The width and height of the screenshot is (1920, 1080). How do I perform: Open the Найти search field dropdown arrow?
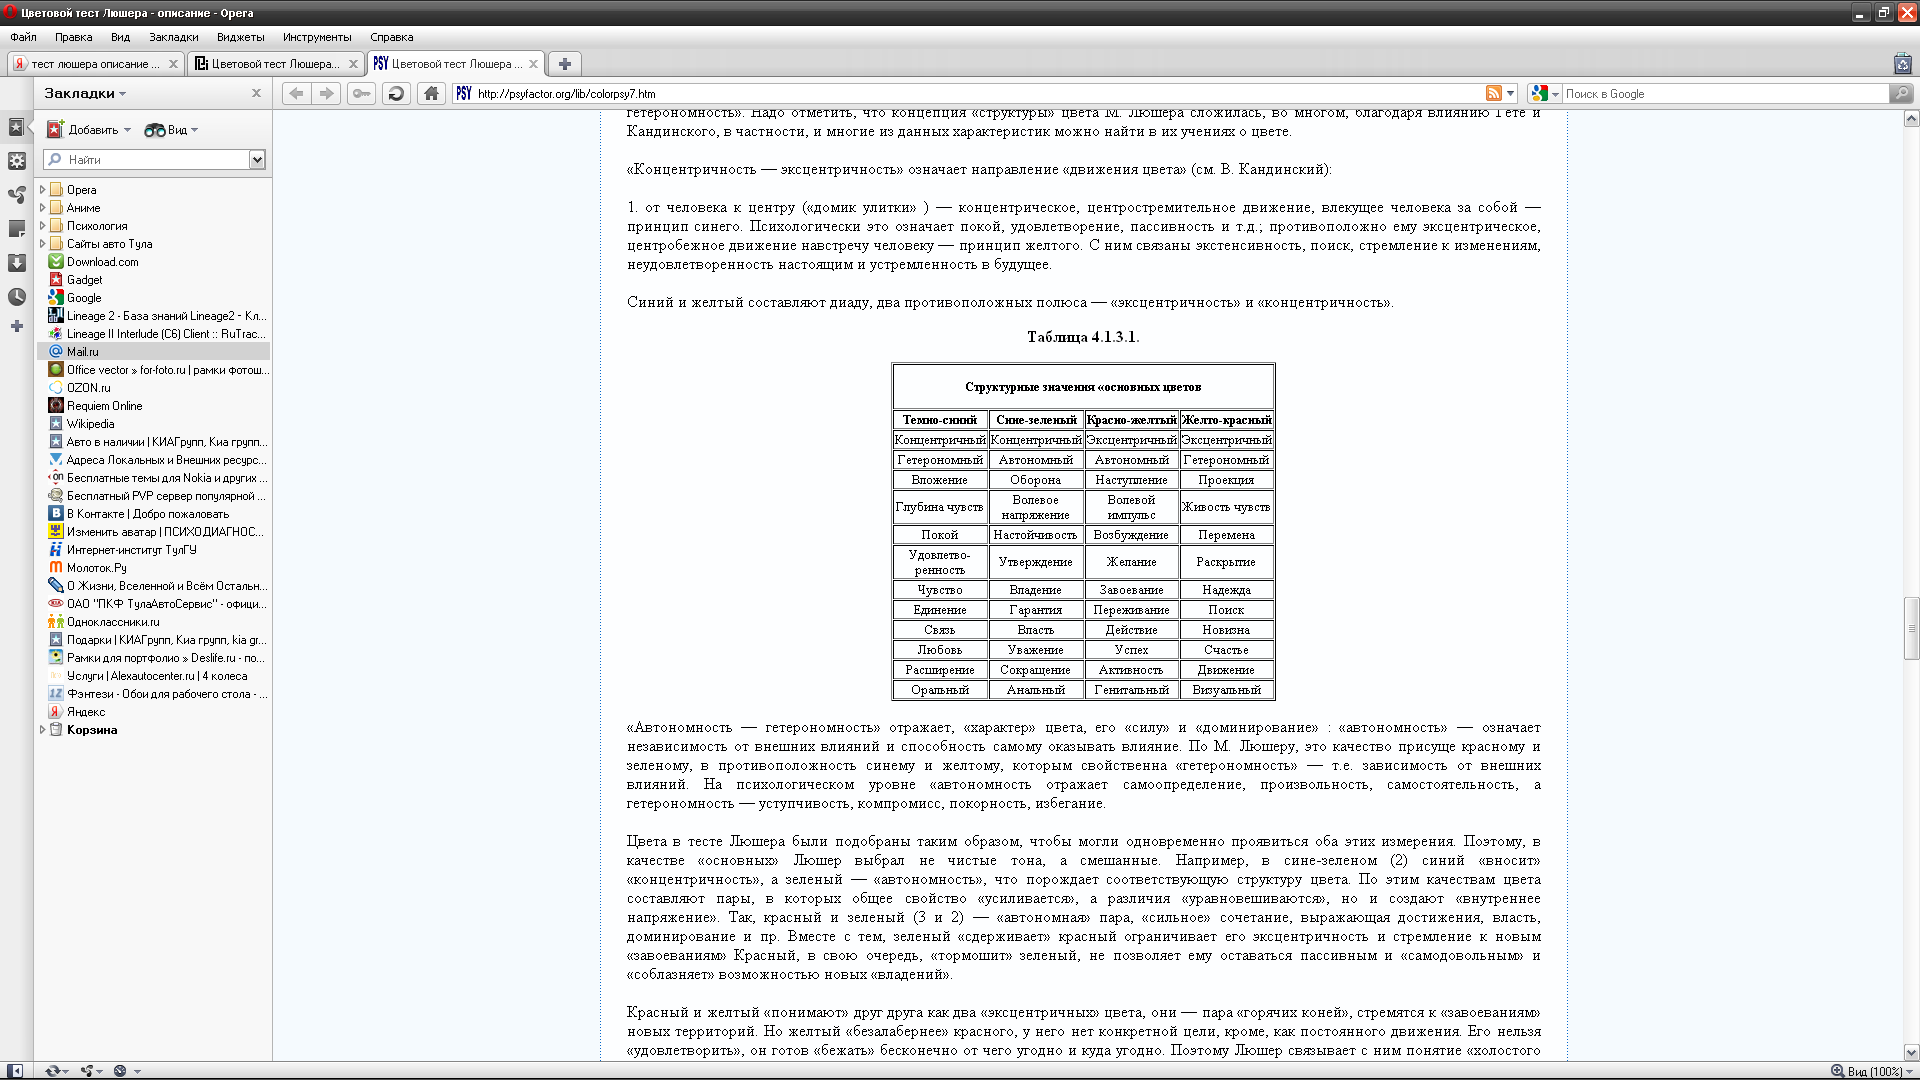tap(257, 160)
